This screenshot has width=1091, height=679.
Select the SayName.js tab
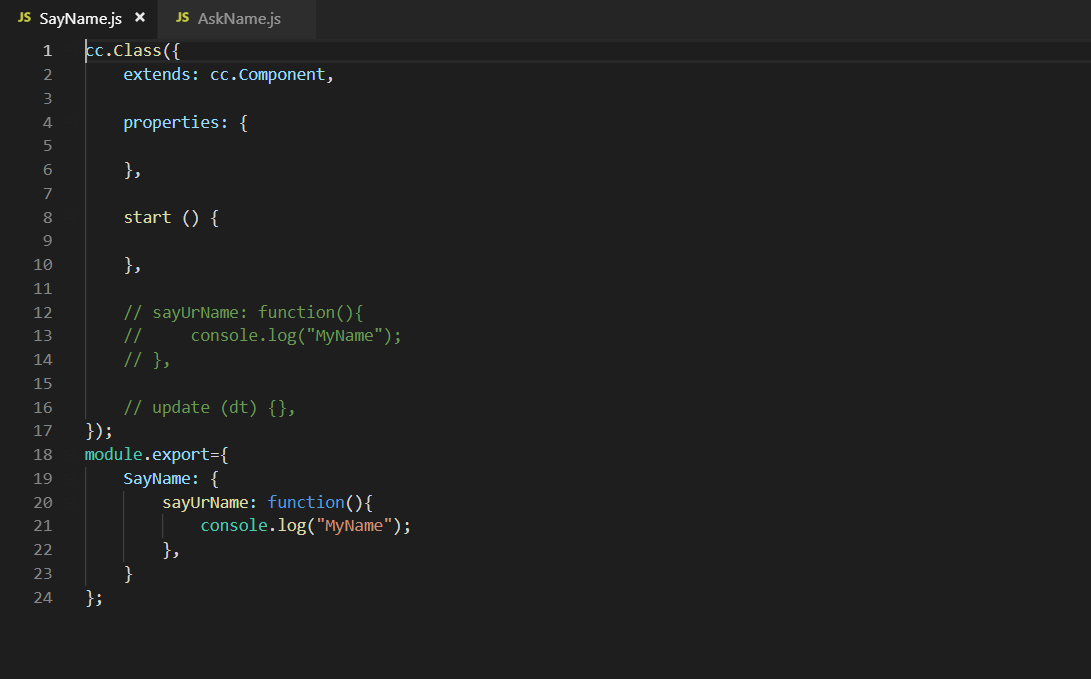coord(80,19)
